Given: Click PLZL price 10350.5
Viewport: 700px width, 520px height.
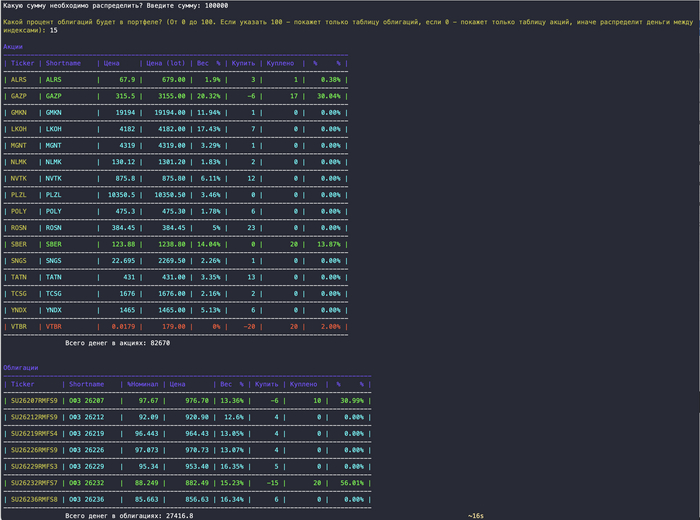Looking at the screenshot, I should point(121,196).
